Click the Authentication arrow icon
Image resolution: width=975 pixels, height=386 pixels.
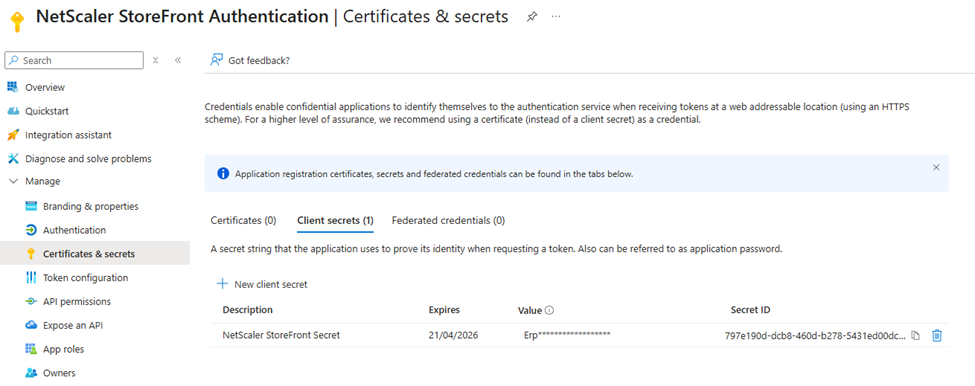point(31,230)
